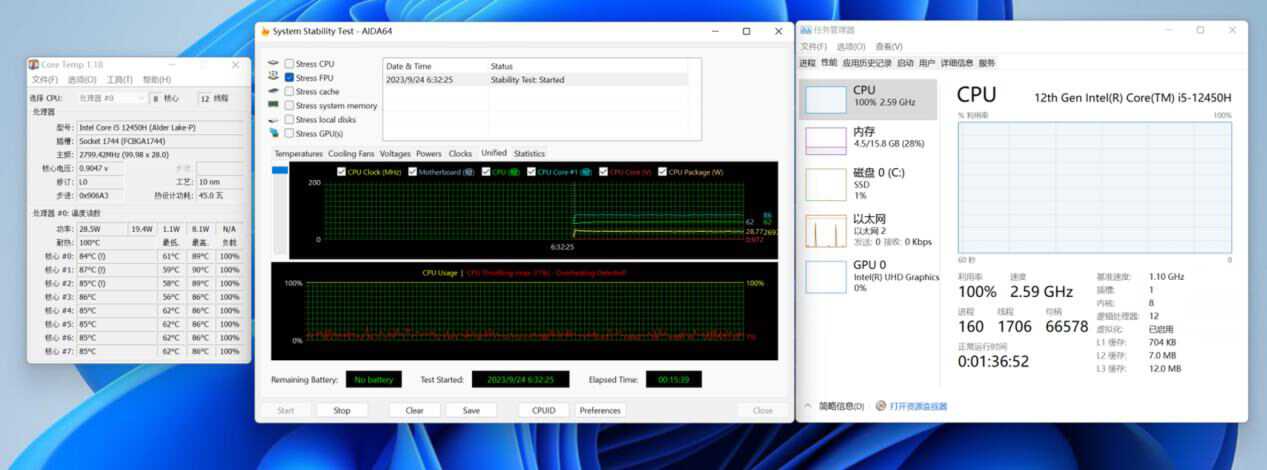
Task: Open the Powers tab
Action: (429, 153)
